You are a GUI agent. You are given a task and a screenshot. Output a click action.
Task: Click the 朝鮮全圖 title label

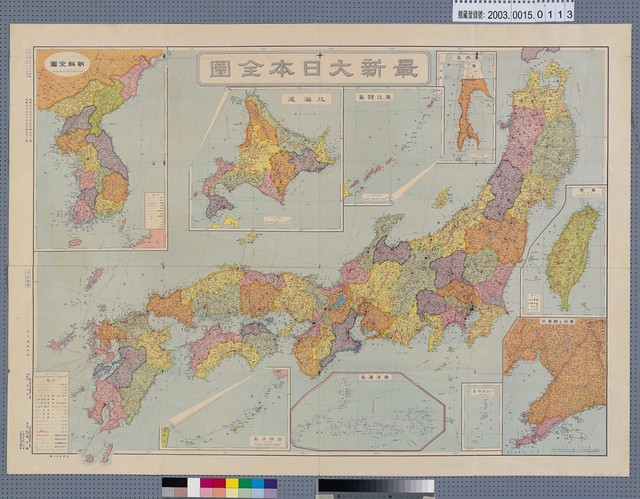tap(68, 64)
